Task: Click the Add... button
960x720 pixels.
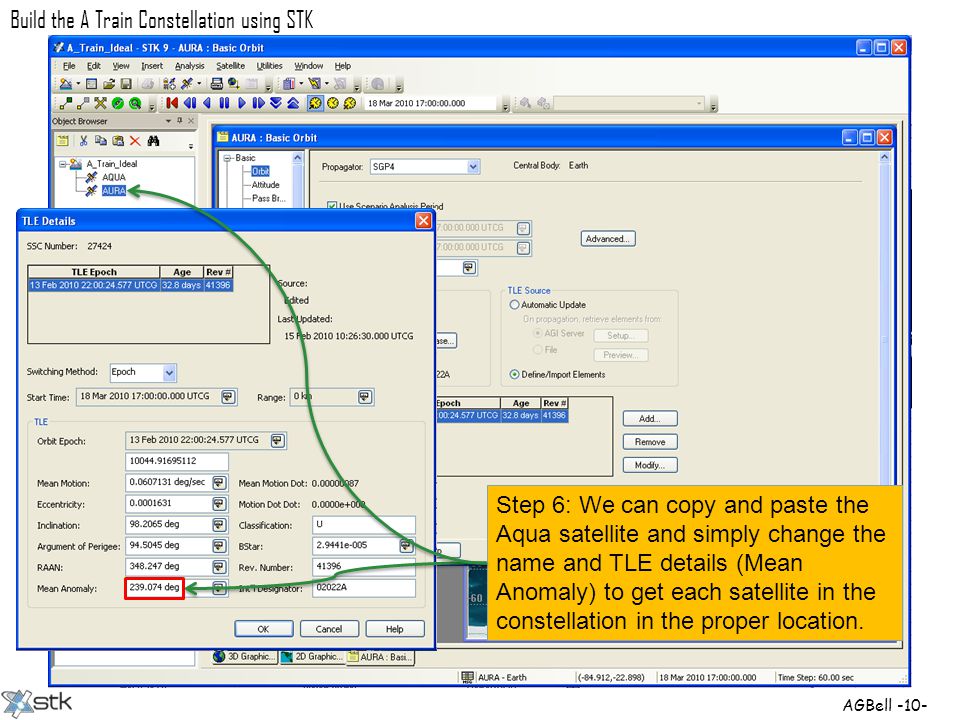Action: click(x=650, y=419)
